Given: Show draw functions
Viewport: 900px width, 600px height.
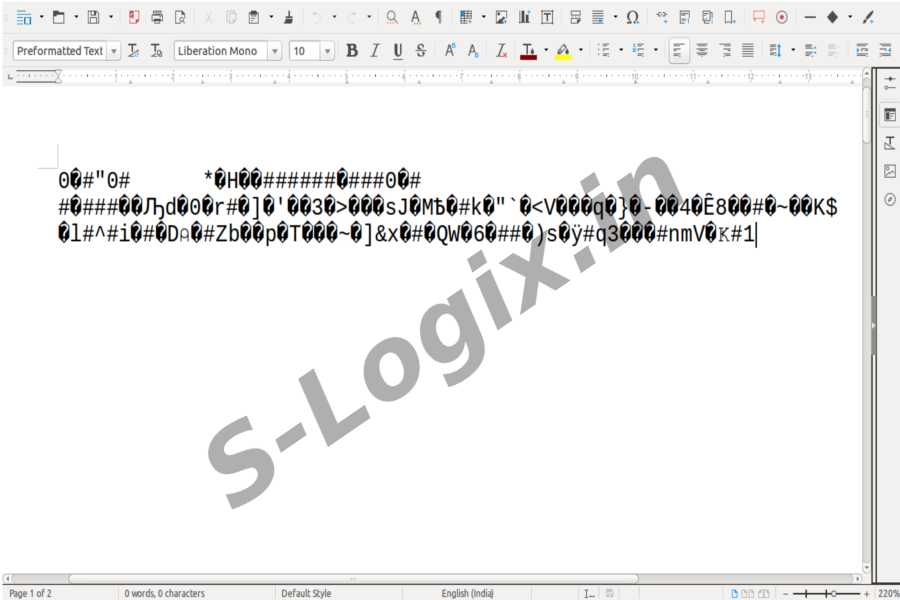Looking at the screenshot, I should pyautogui.click(x=868, y=17).
